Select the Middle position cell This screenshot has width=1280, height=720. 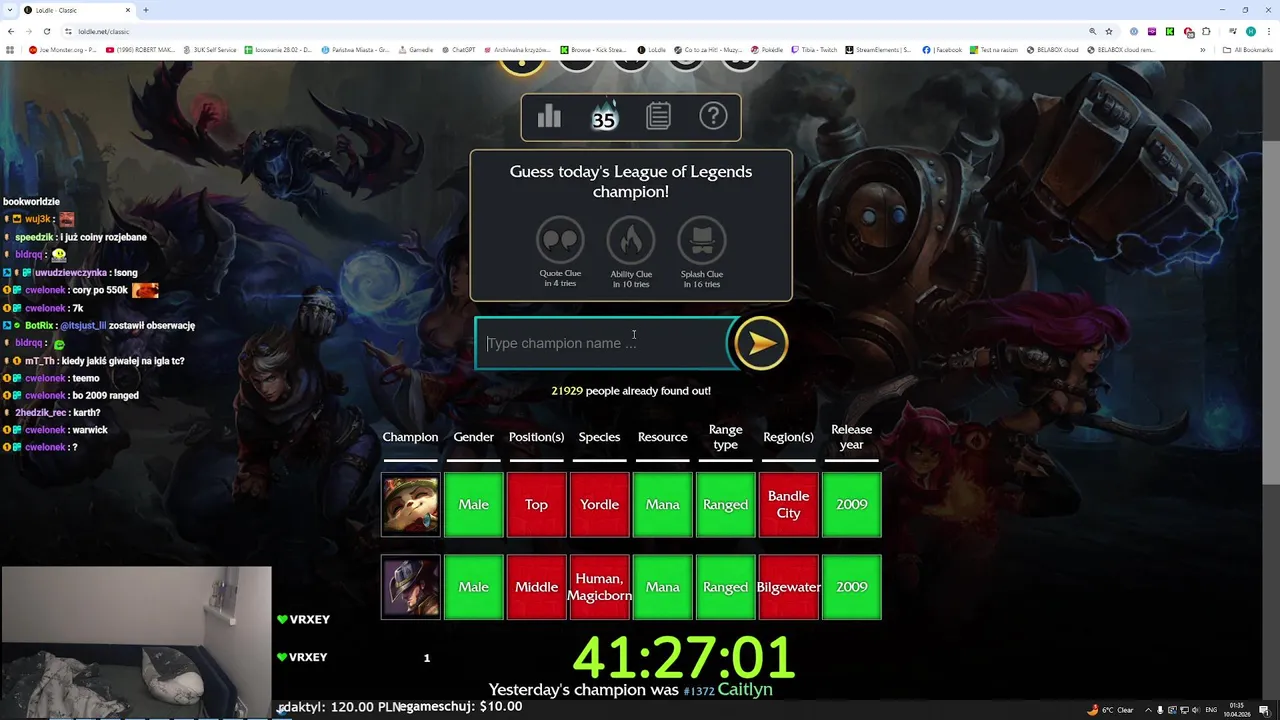pos(536,587)
